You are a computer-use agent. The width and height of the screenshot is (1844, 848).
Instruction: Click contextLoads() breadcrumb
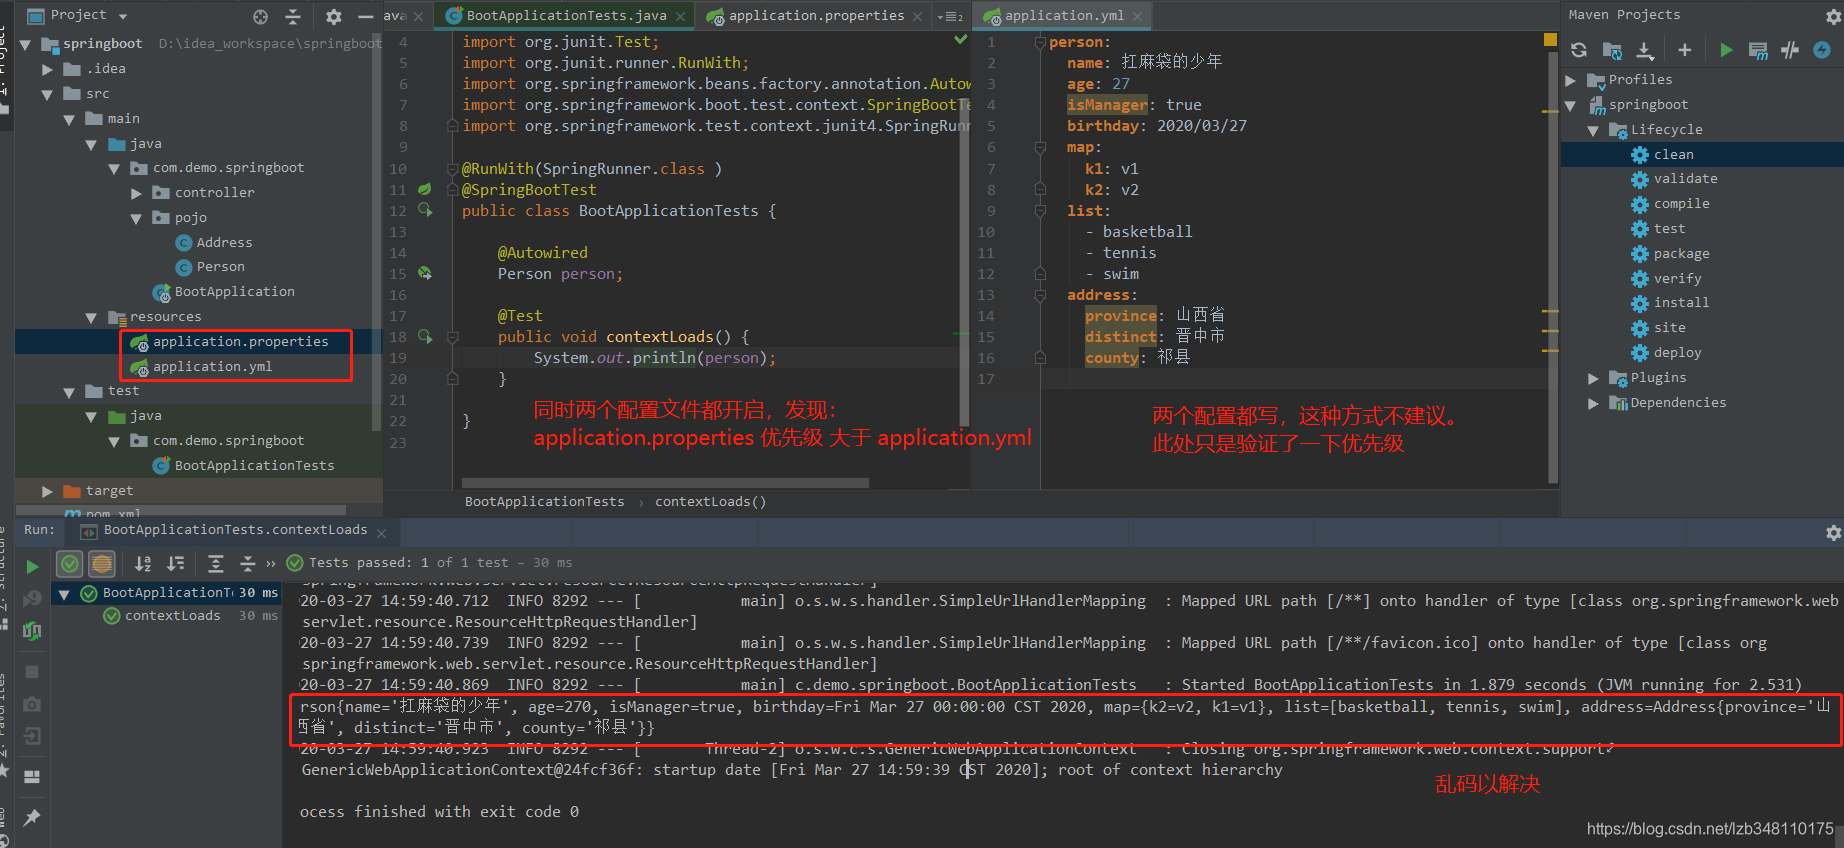(x=710, y=502)
